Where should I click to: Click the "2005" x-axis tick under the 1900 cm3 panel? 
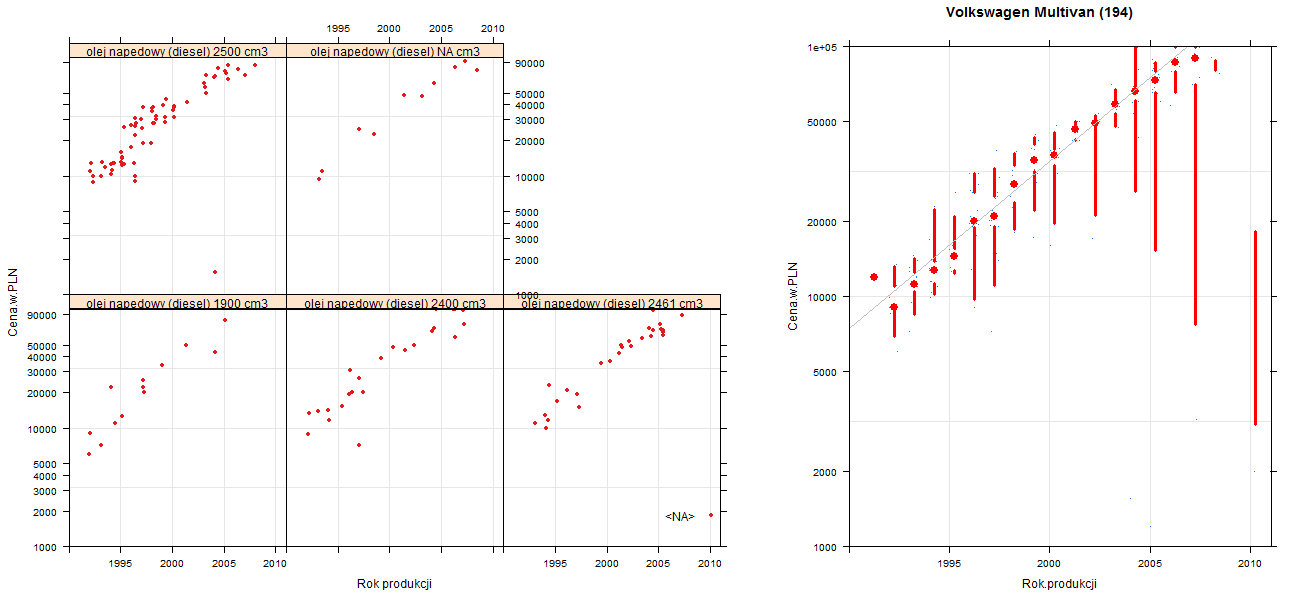[224, 563]
